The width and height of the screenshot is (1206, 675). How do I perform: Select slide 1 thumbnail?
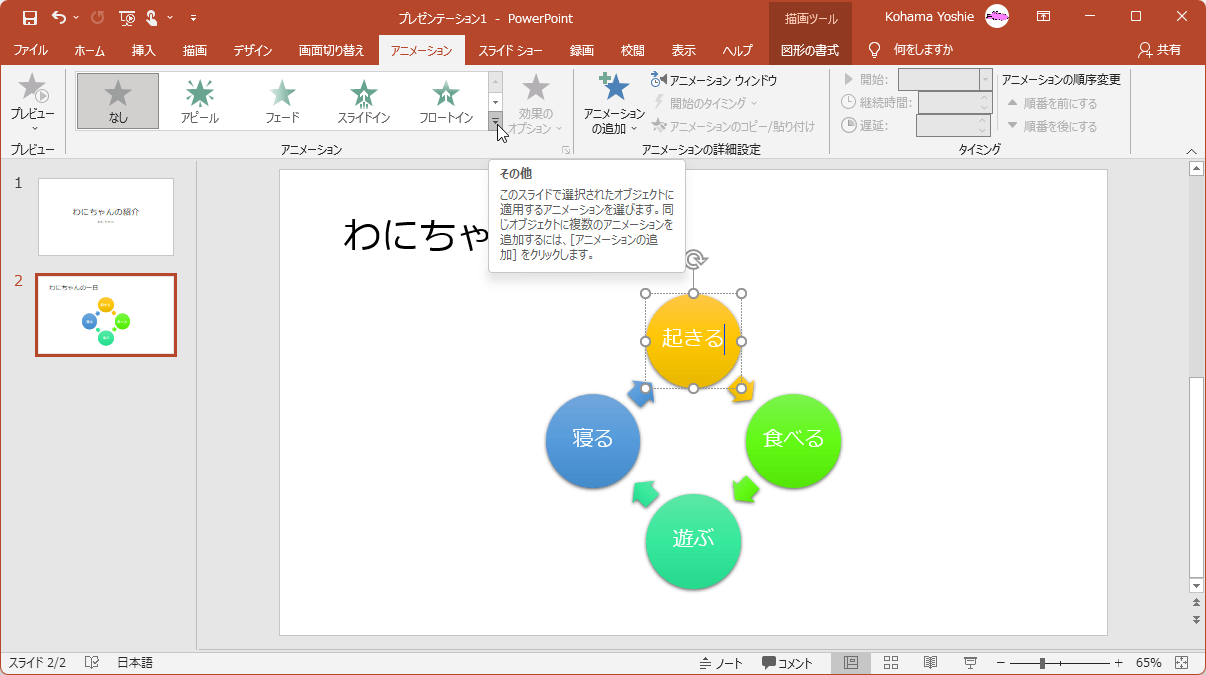[105, 217]
